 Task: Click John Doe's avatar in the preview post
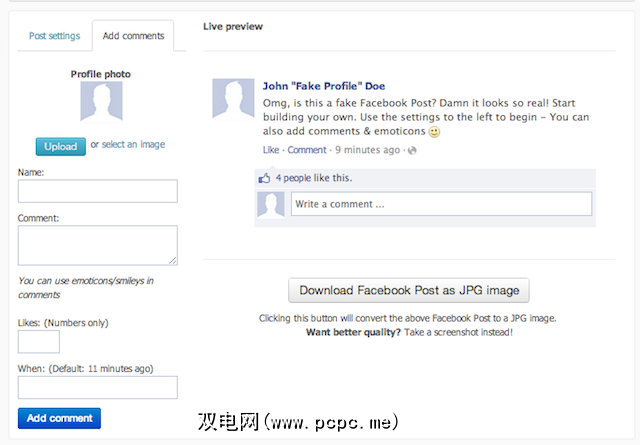click(233, 99)
